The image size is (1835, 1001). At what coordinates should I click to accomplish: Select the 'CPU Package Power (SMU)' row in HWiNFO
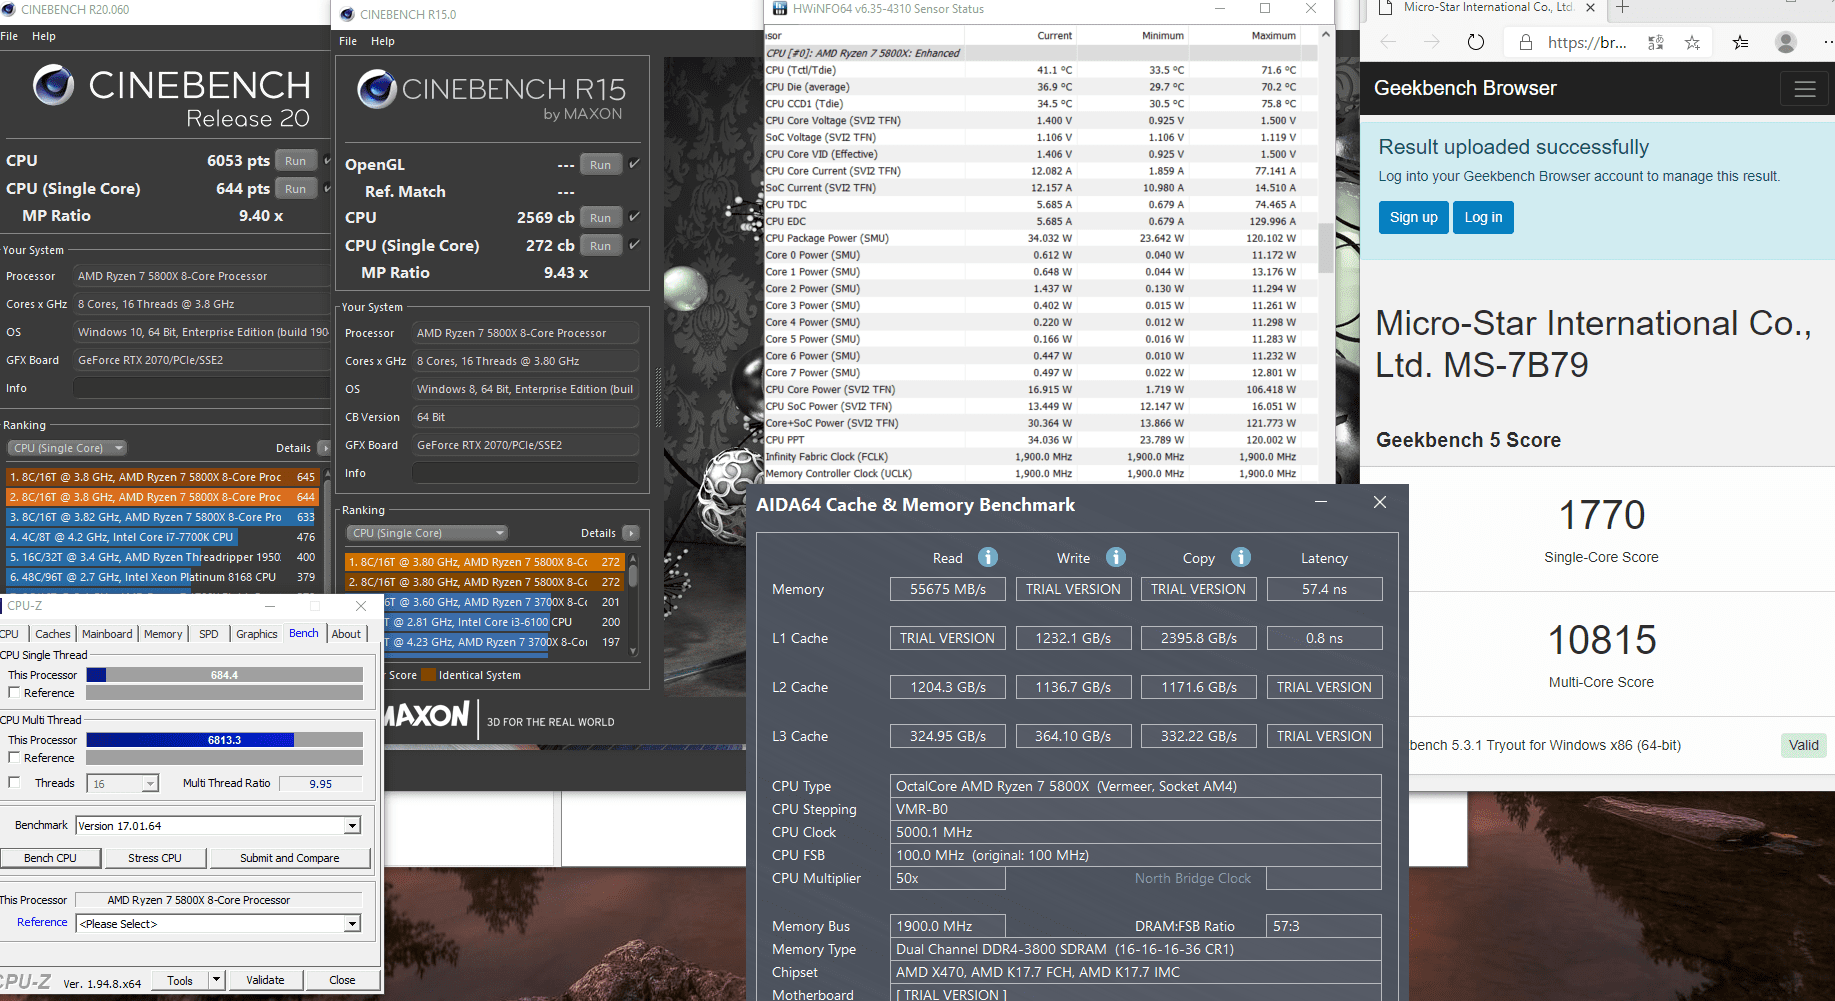click(1040, 238)
